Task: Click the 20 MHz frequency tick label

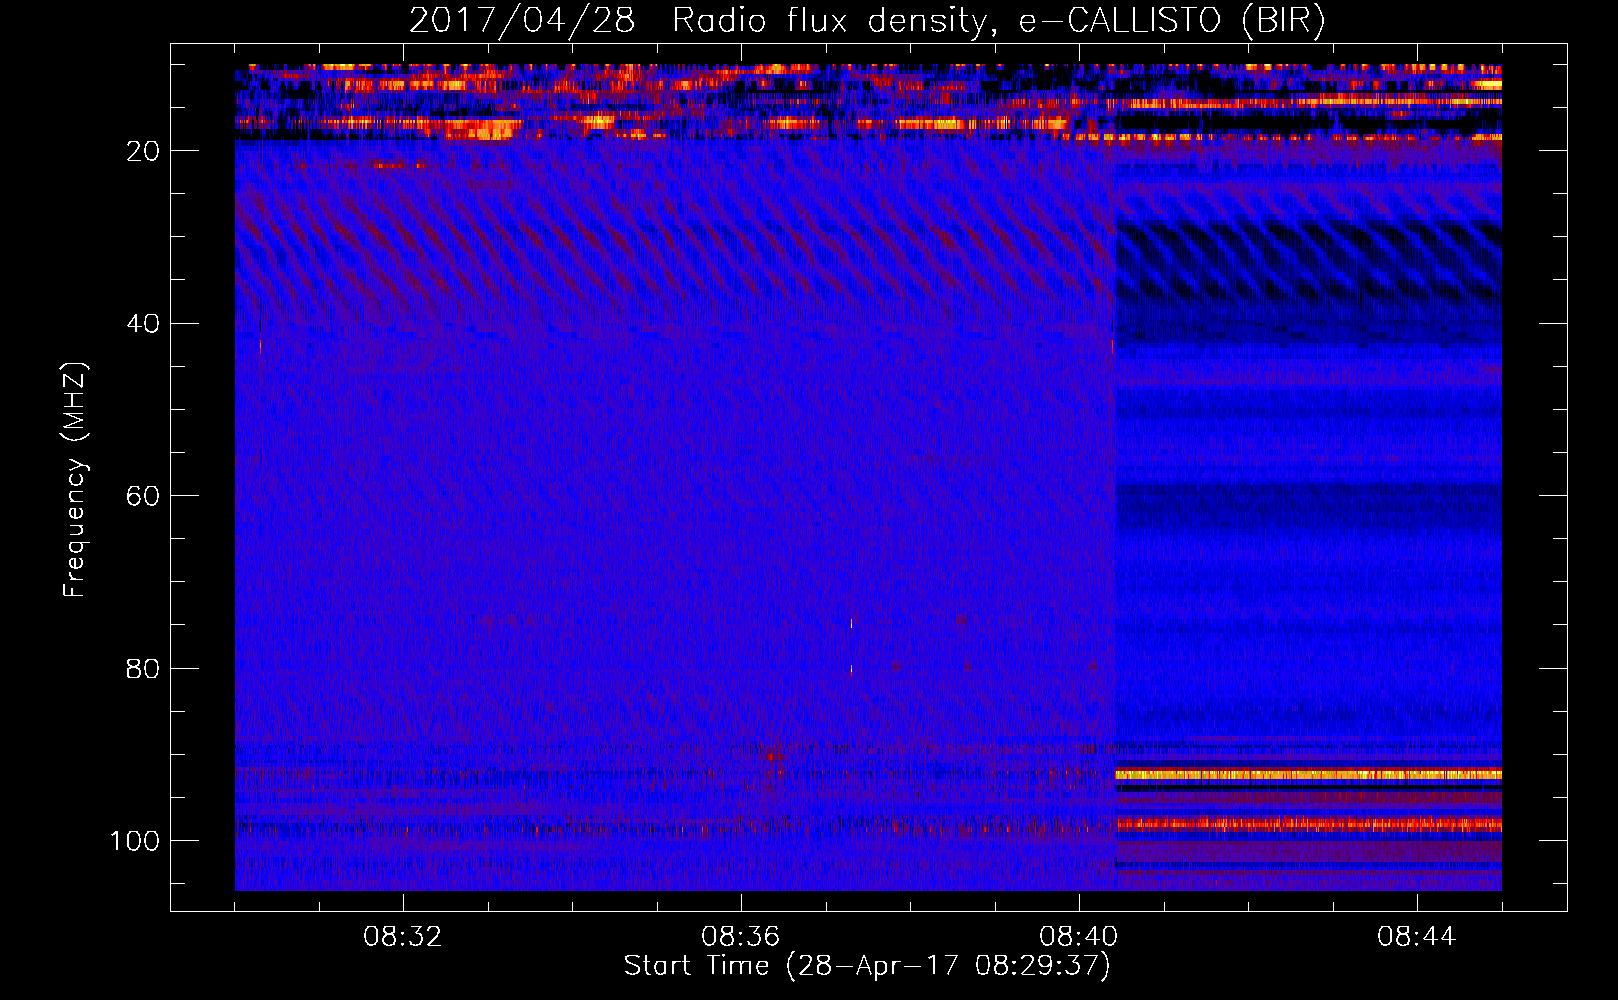Action: (143, 151)
